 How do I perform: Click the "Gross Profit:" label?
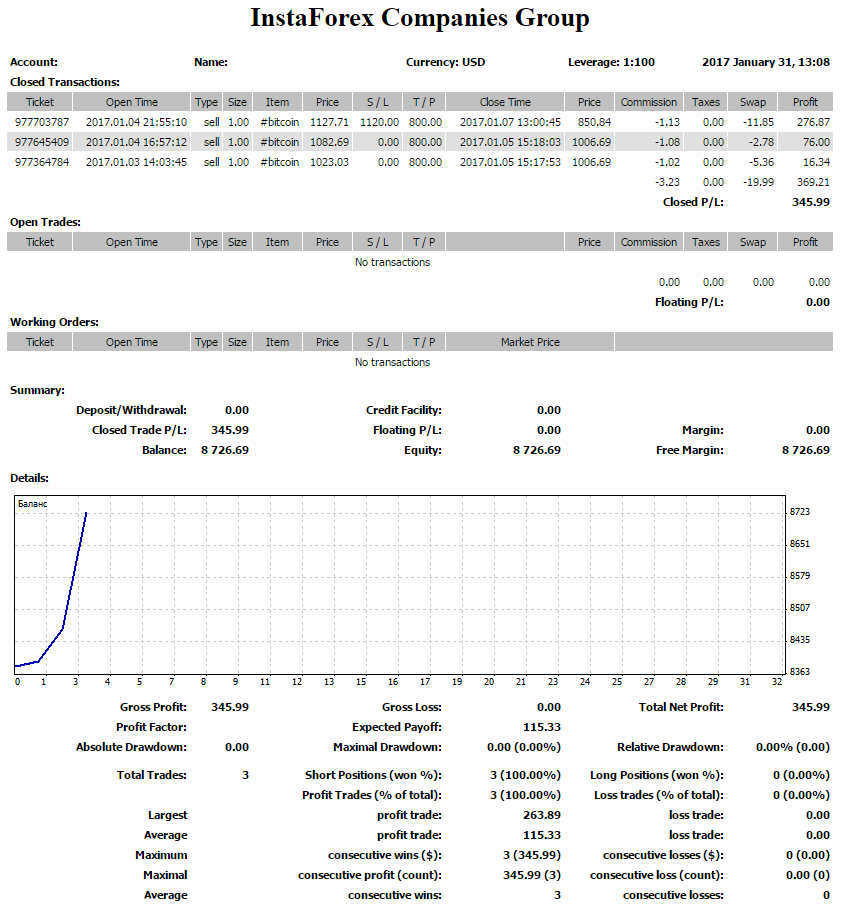click(x=153, y=707)
